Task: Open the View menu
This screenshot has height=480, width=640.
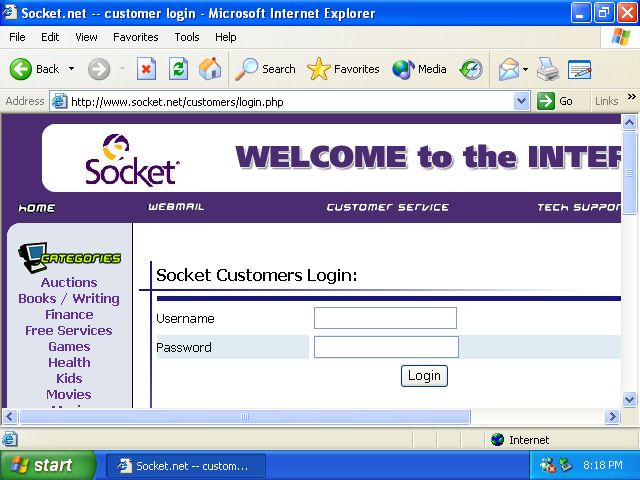Action: 86,37
